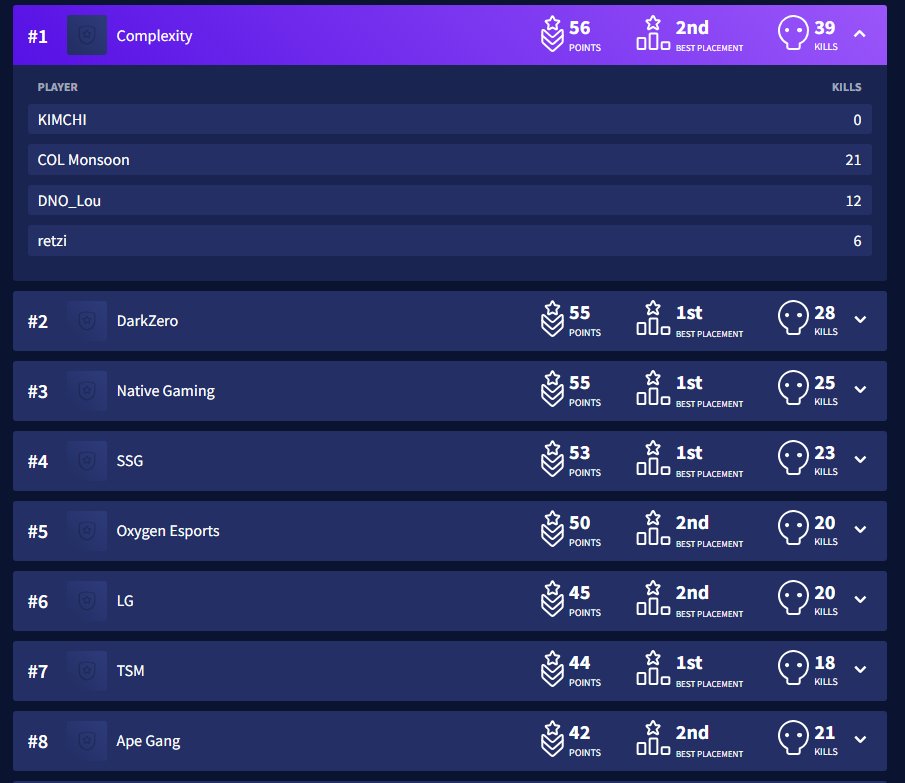Click the SSG team name
The height and width of the screenshot is (783, 905).
pyautogui.click(x=130, y=461)
